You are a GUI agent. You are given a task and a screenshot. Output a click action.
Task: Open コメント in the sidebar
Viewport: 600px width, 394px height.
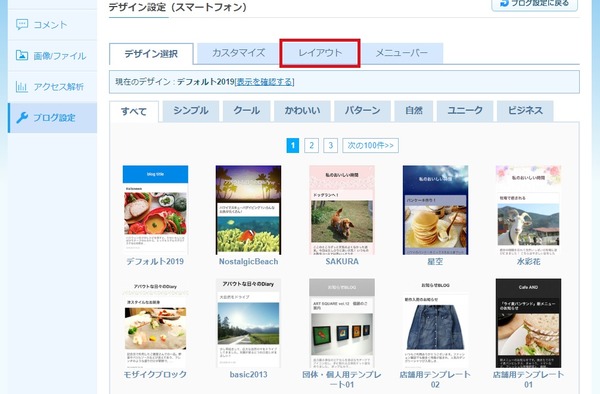click(x=52, y=25)
